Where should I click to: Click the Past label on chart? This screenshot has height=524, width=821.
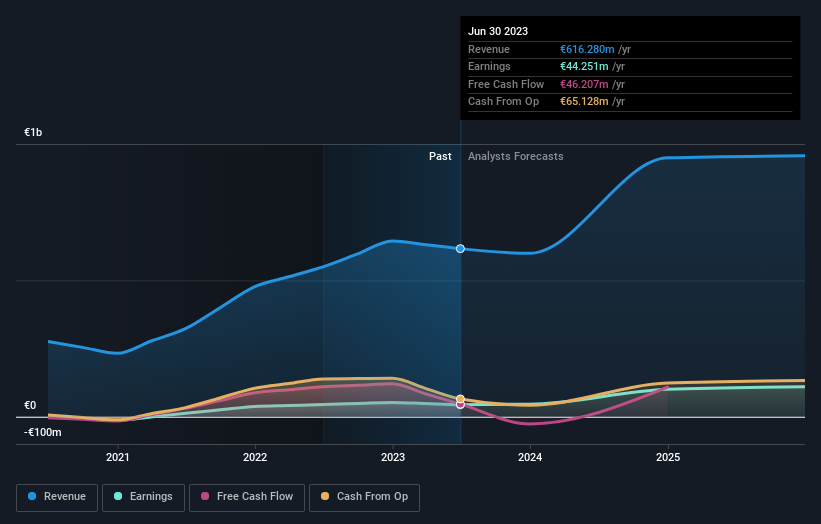click(440, 156)
